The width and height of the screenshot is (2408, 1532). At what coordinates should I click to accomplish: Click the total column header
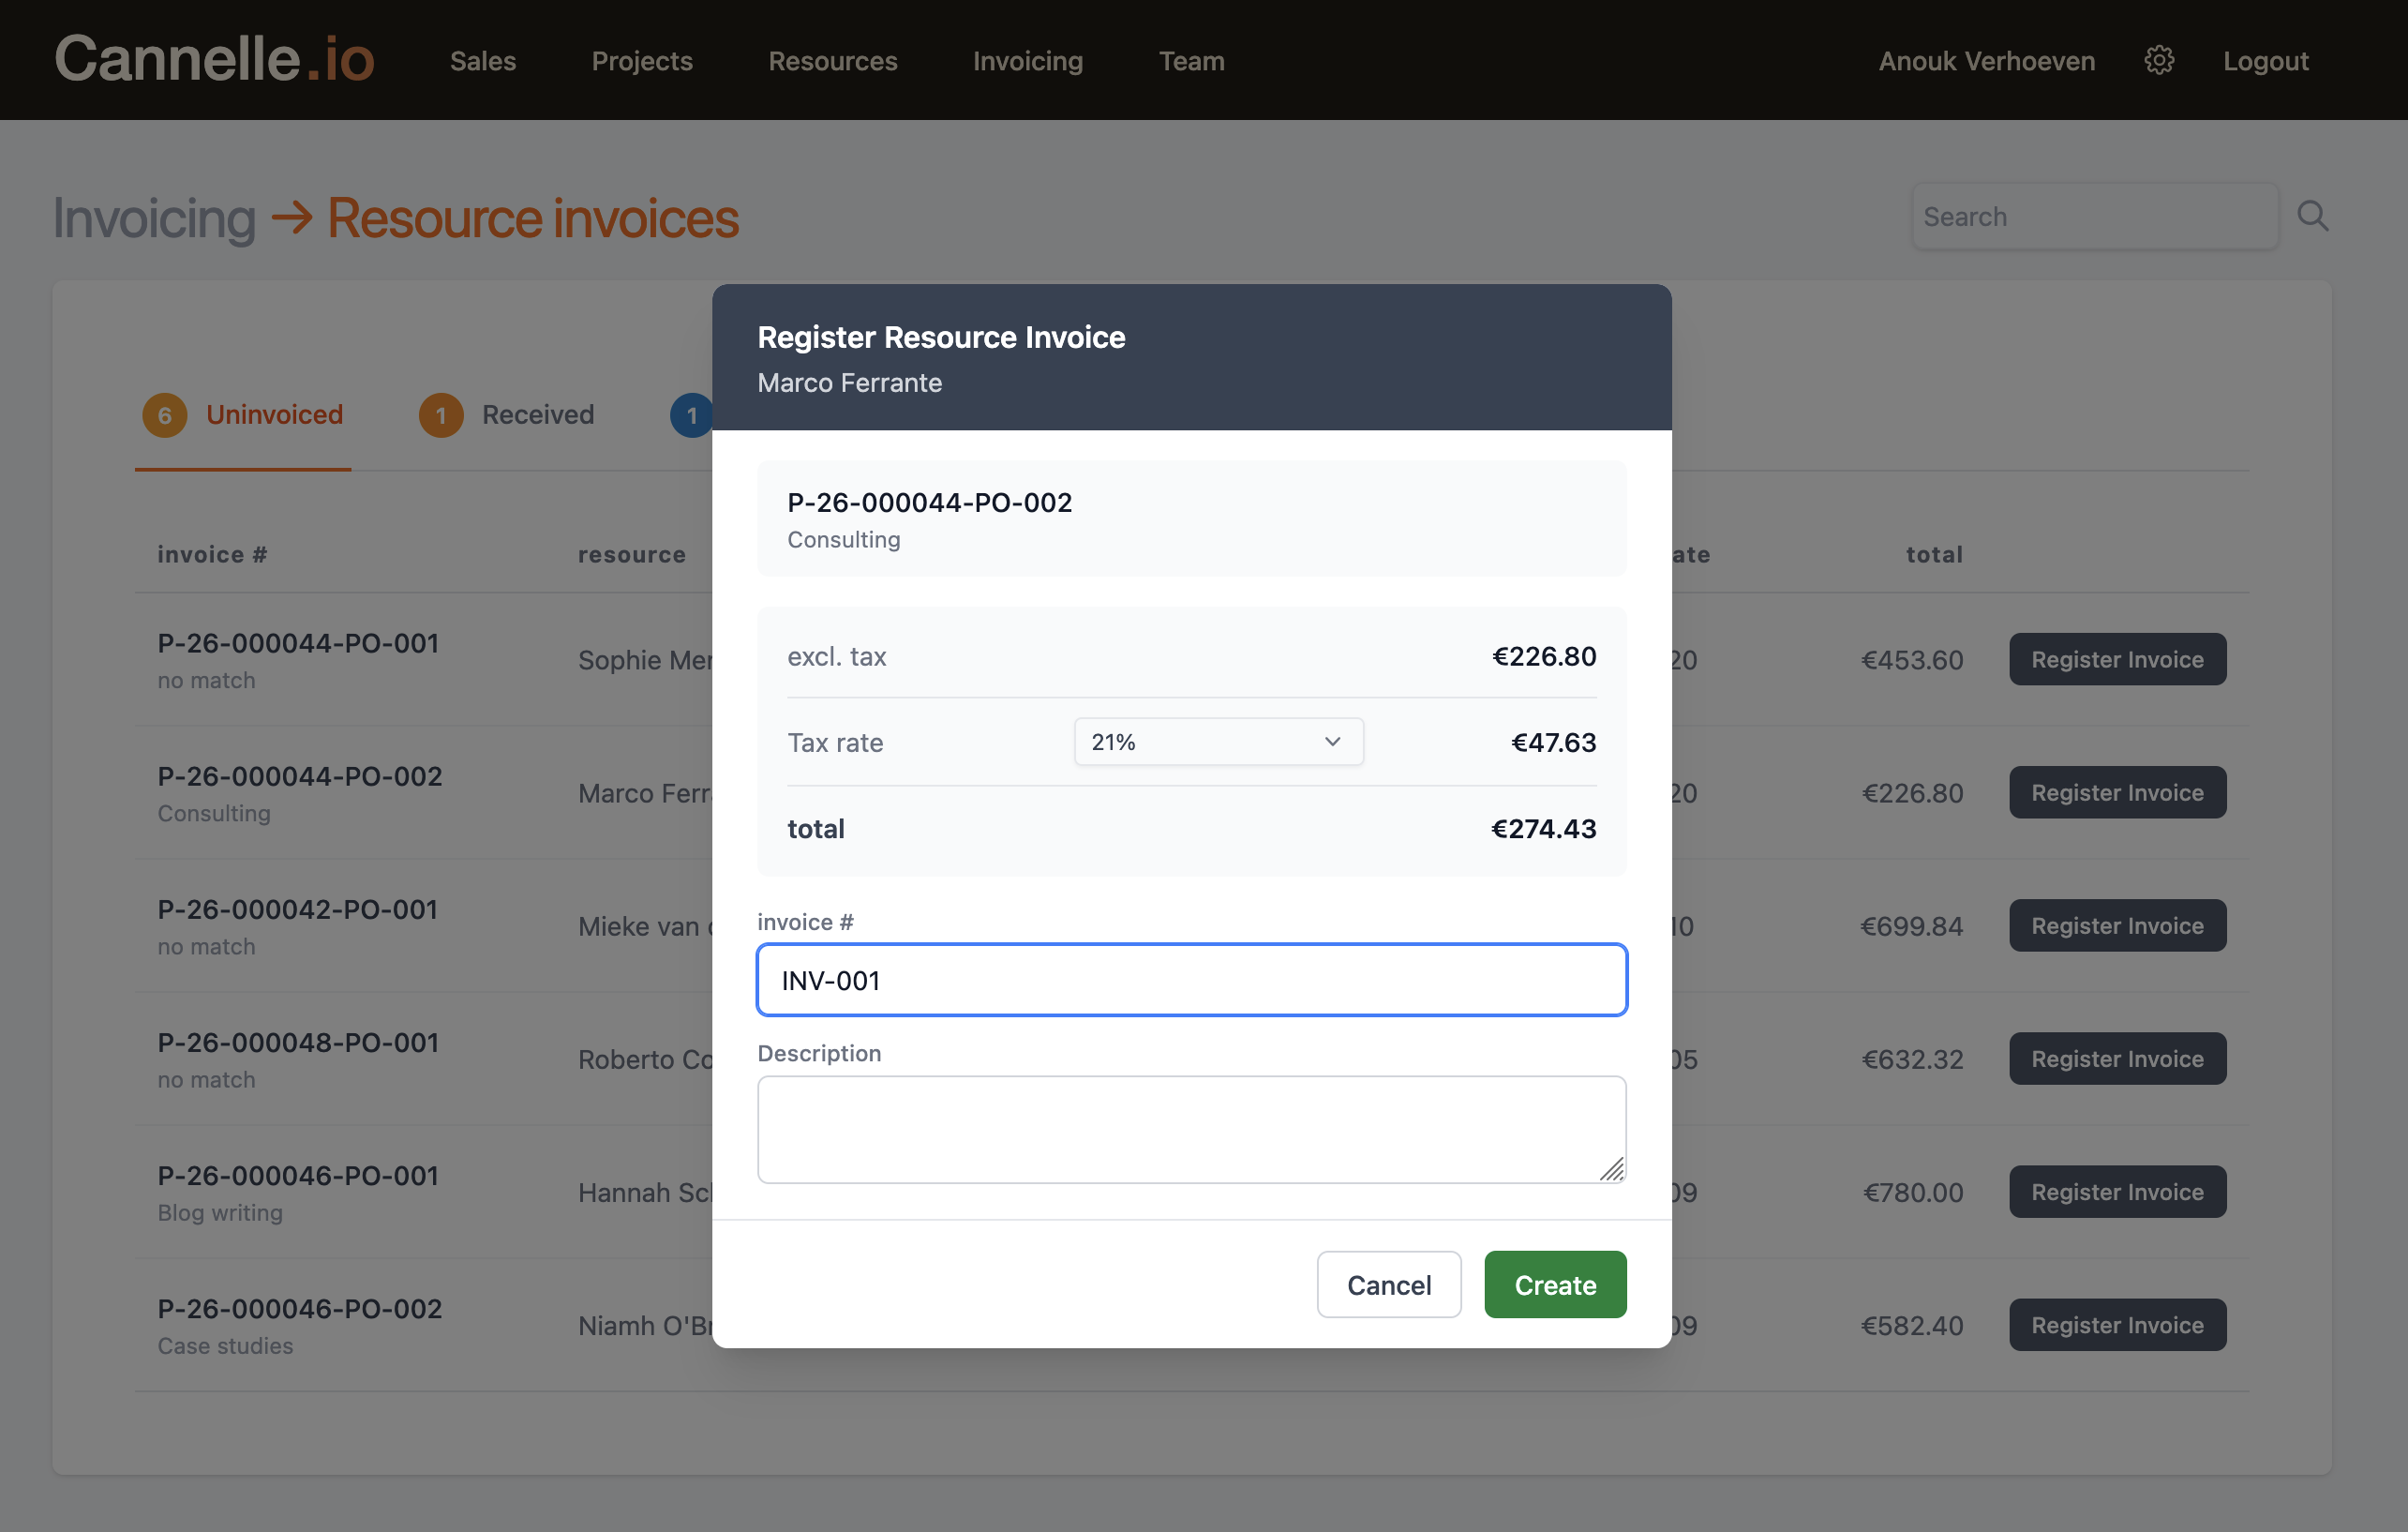tap(1934, 554)
